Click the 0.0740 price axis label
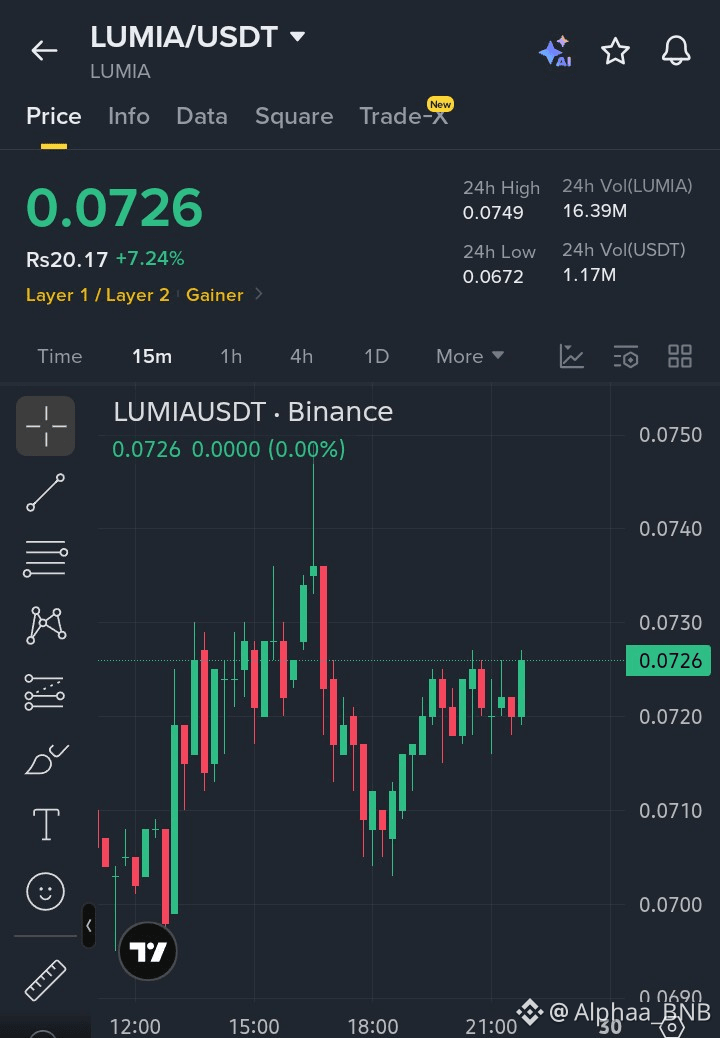Image resolution: width=720 pixels, height=1038 pixels. point(670,529)
